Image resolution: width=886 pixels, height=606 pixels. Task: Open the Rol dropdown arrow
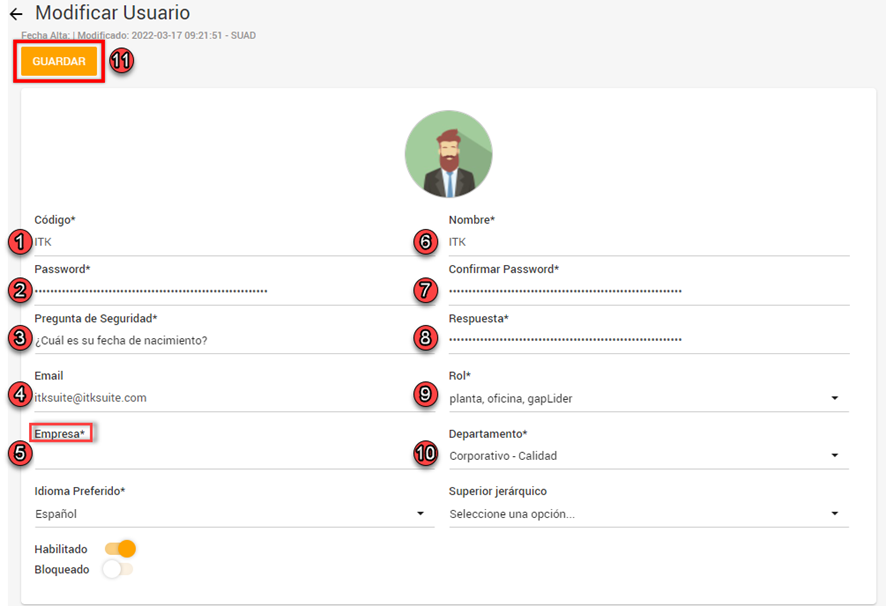pyautogui.click(x=834, y=399)
